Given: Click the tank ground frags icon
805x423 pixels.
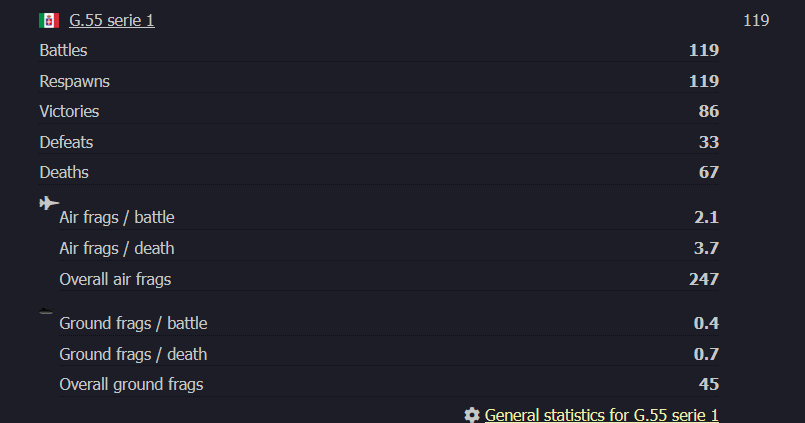Looking at the screenshot, I should [46, 312].
